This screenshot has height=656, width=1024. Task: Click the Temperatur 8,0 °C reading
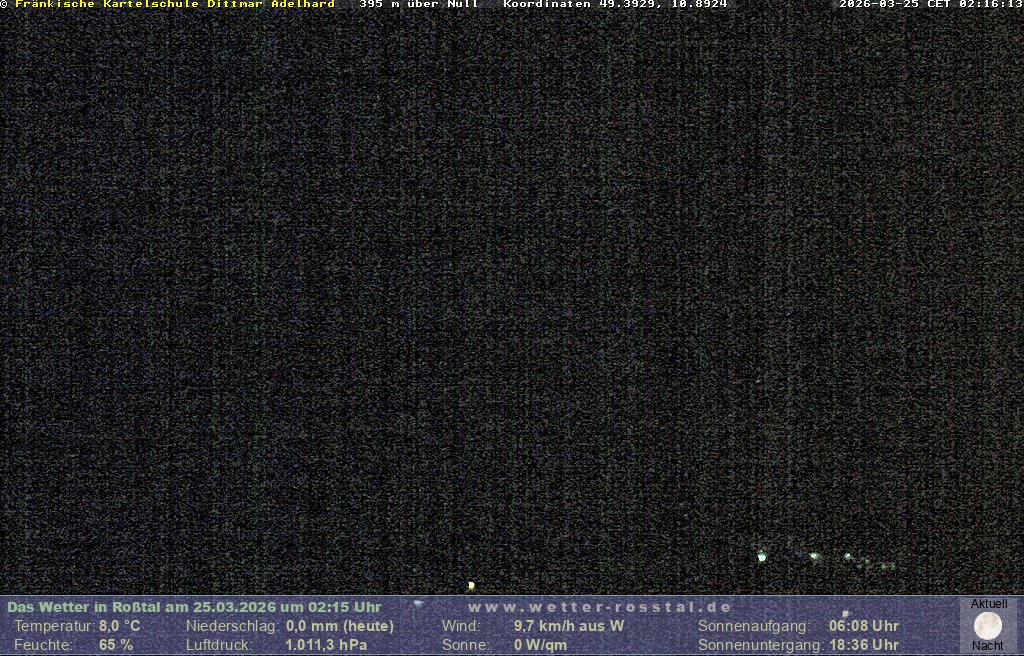pos(119,626)
